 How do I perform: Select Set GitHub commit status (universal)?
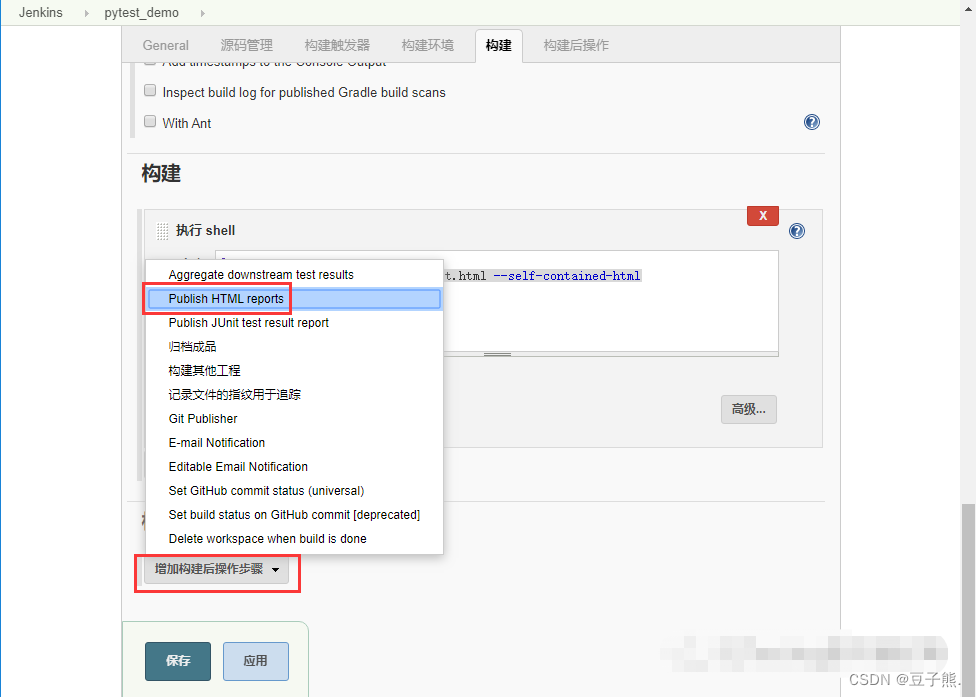[294, 491]
